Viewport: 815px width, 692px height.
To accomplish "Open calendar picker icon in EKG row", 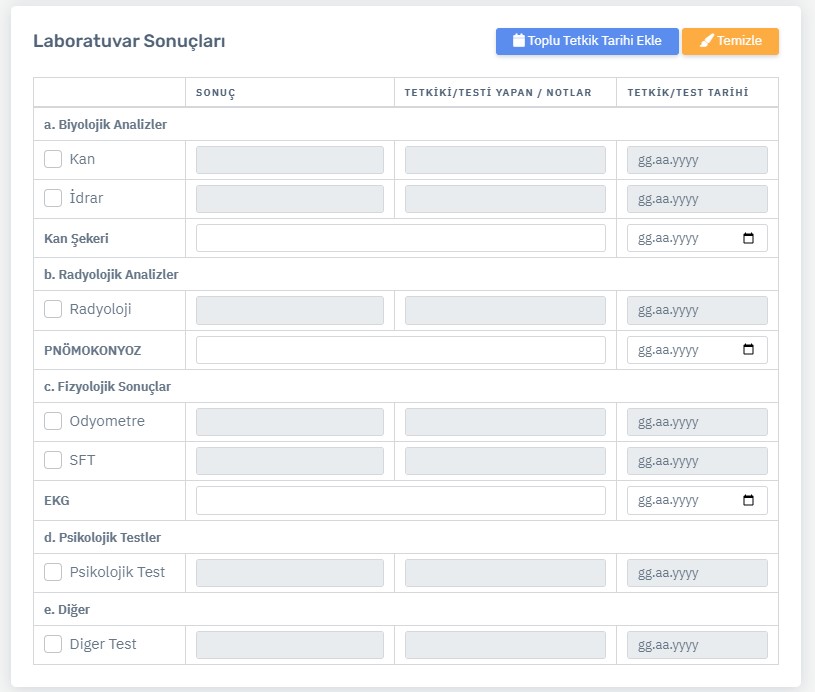I will tap(748, 501).
